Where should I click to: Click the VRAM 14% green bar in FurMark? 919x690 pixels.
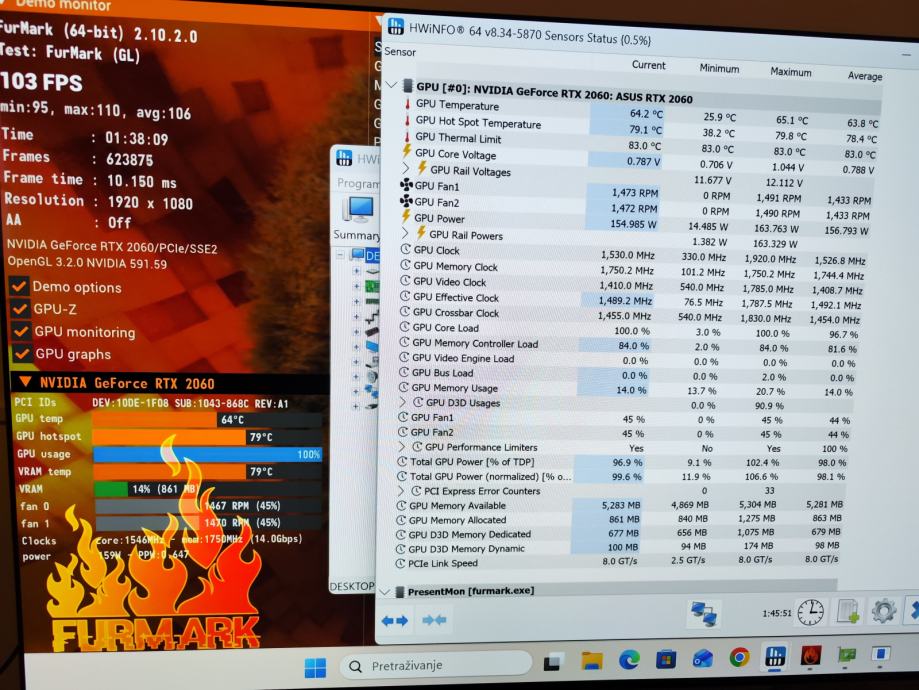[x=111, y=489]
